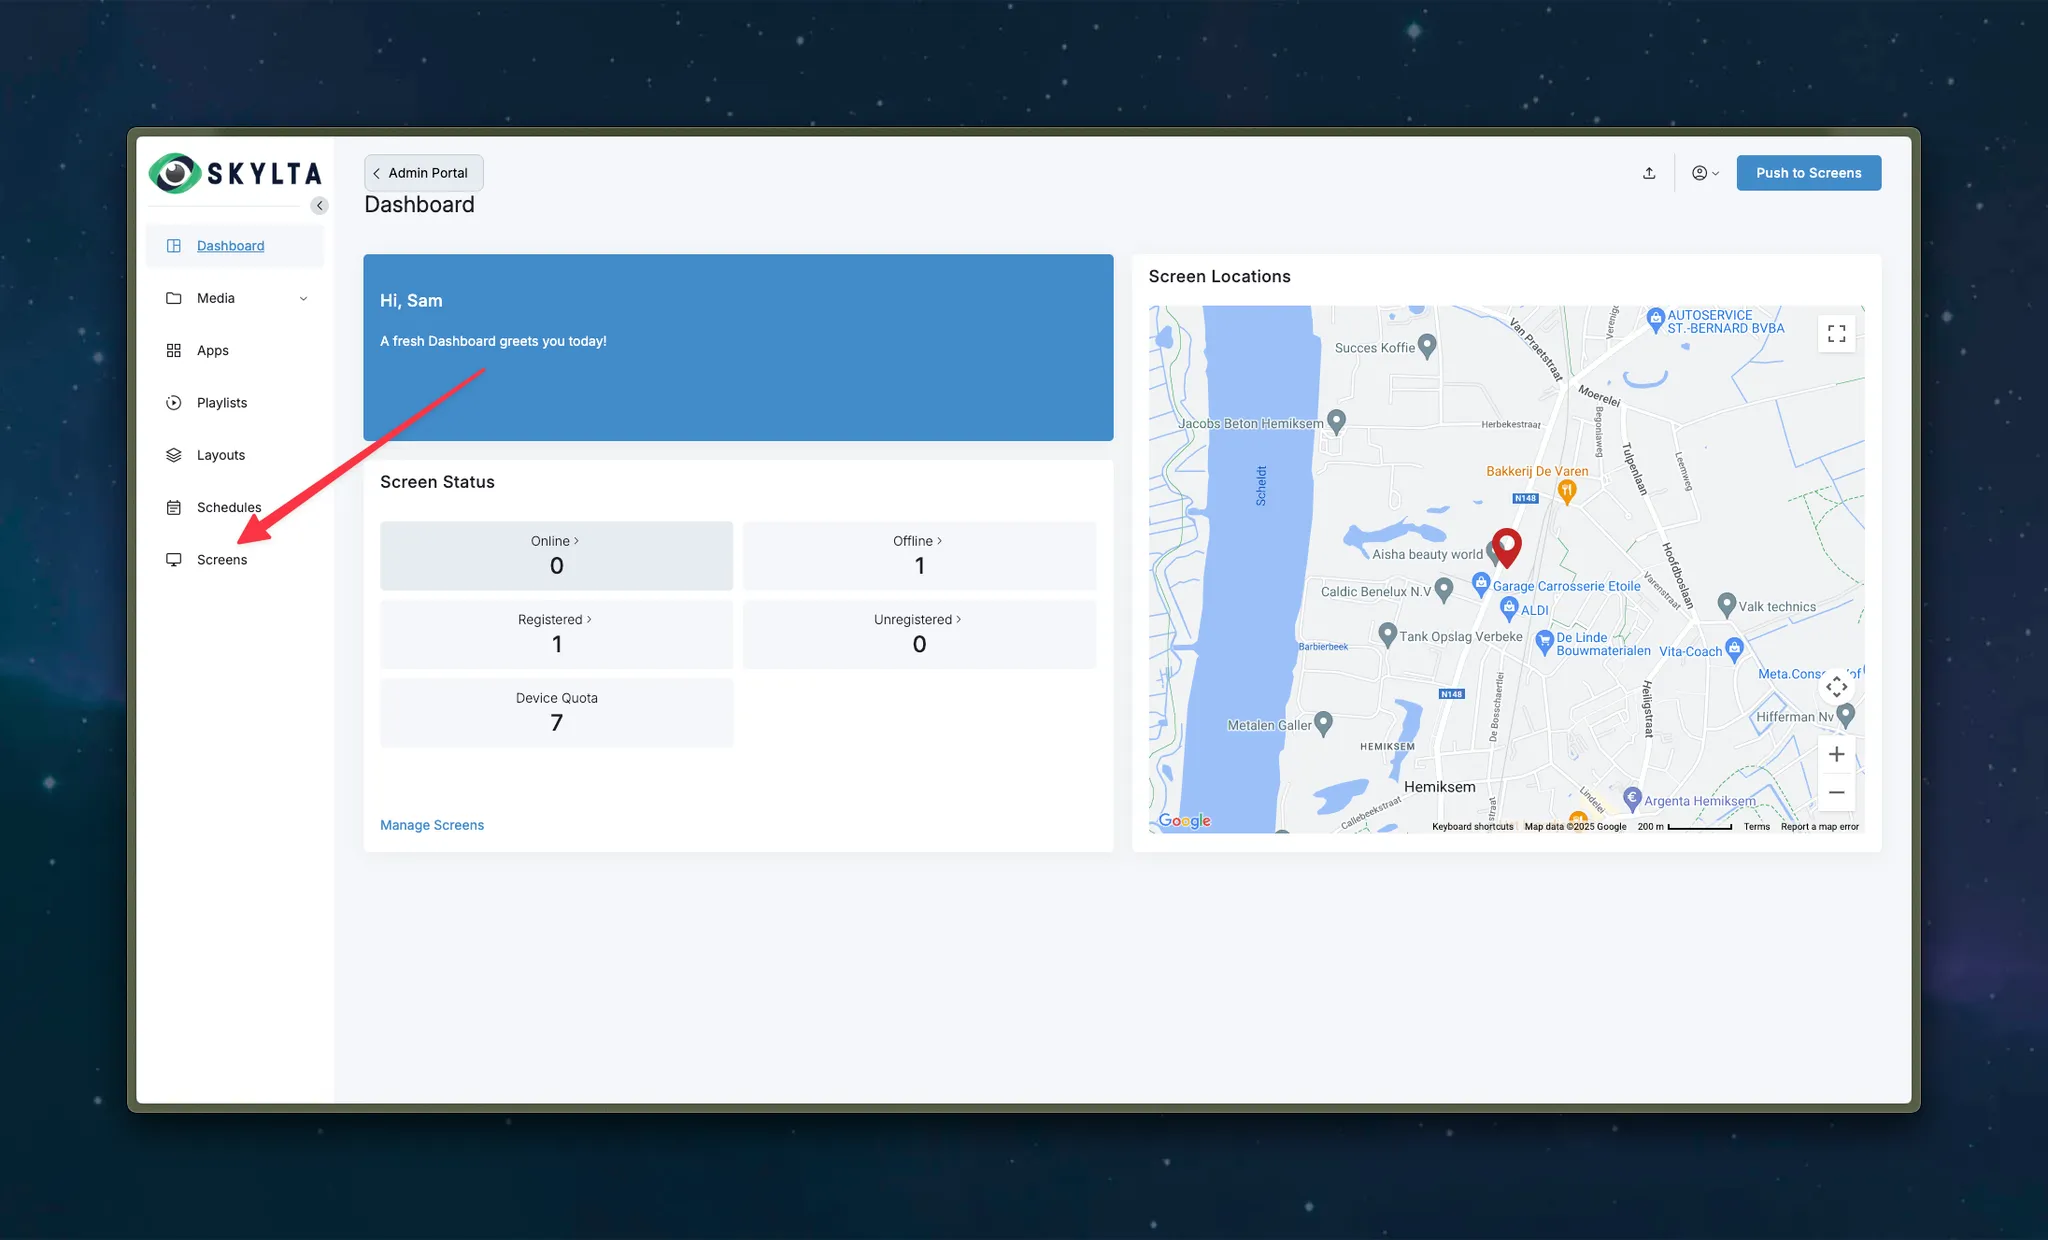
Task: Go to the Apps section
Action: [x=235, y=350]
